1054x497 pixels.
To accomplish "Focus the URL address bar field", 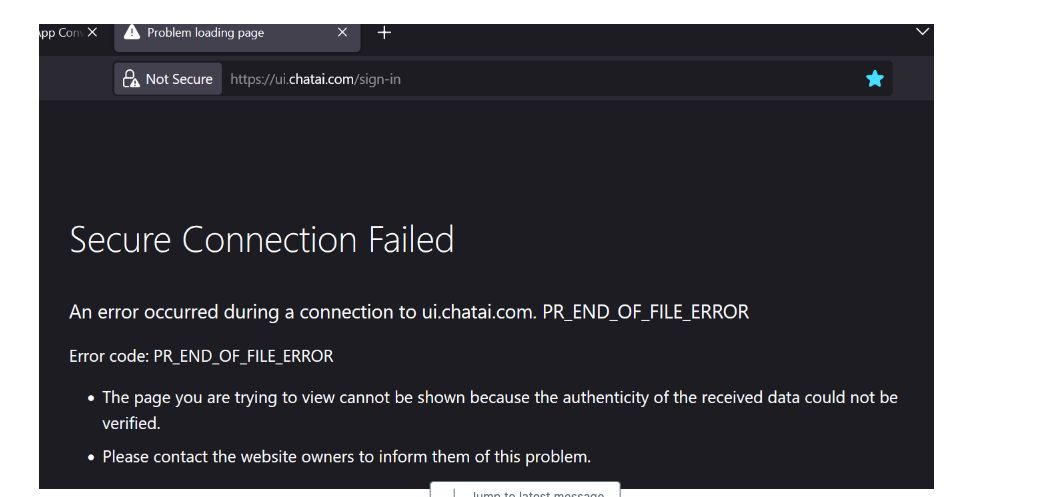I will [600, 79].
